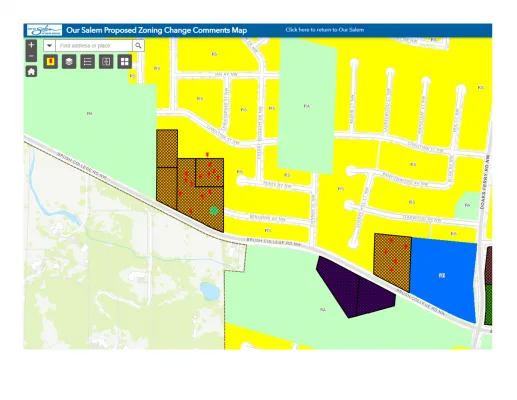Zoom out of the map

[x=31, y=56]
